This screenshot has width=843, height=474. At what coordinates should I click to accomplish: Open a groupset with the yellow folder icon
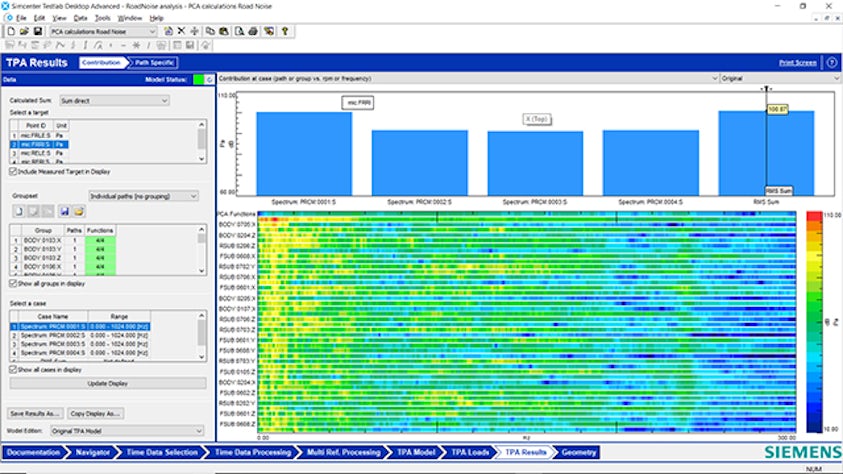coord(79,211)
